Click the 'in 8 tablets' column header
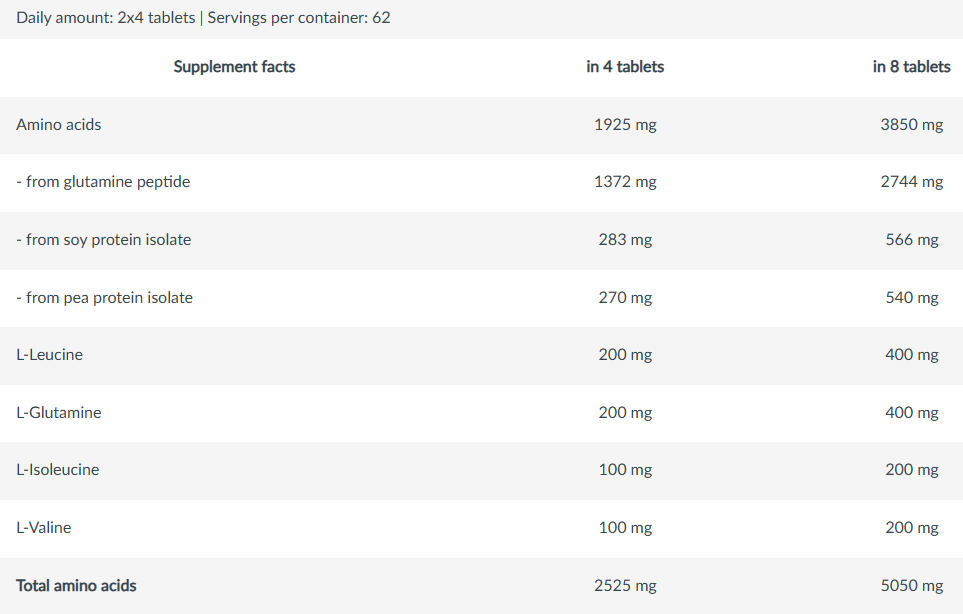 pos(911,67)
